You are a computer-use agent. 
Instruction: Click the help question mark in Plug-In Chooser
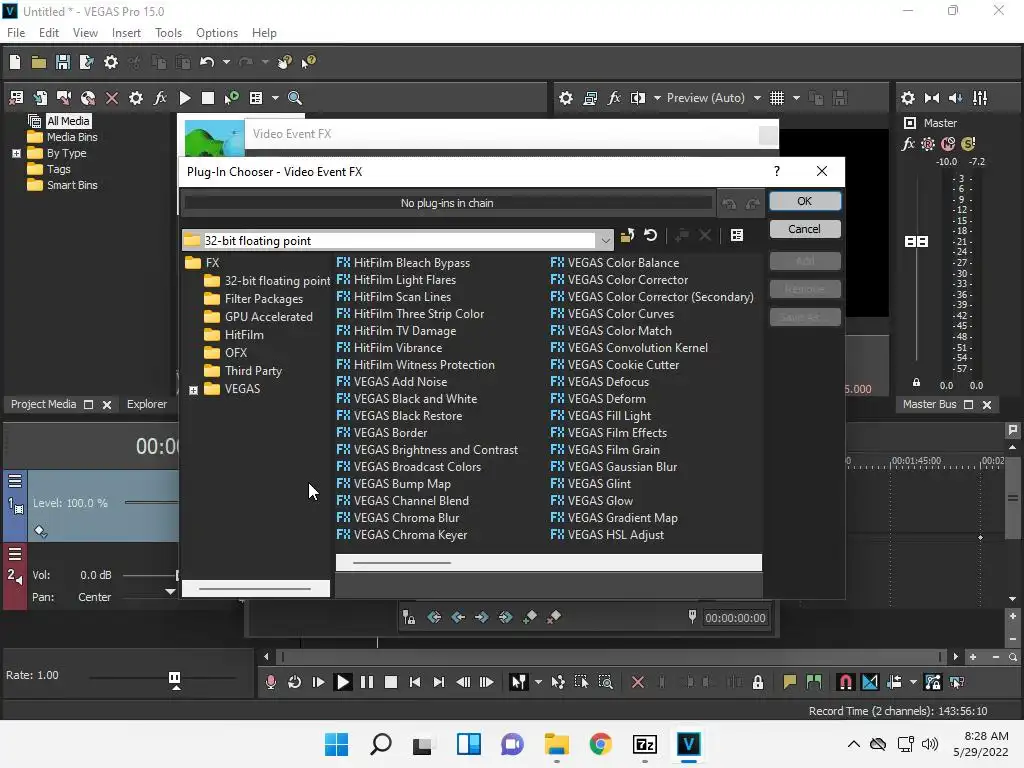[776, 171]
